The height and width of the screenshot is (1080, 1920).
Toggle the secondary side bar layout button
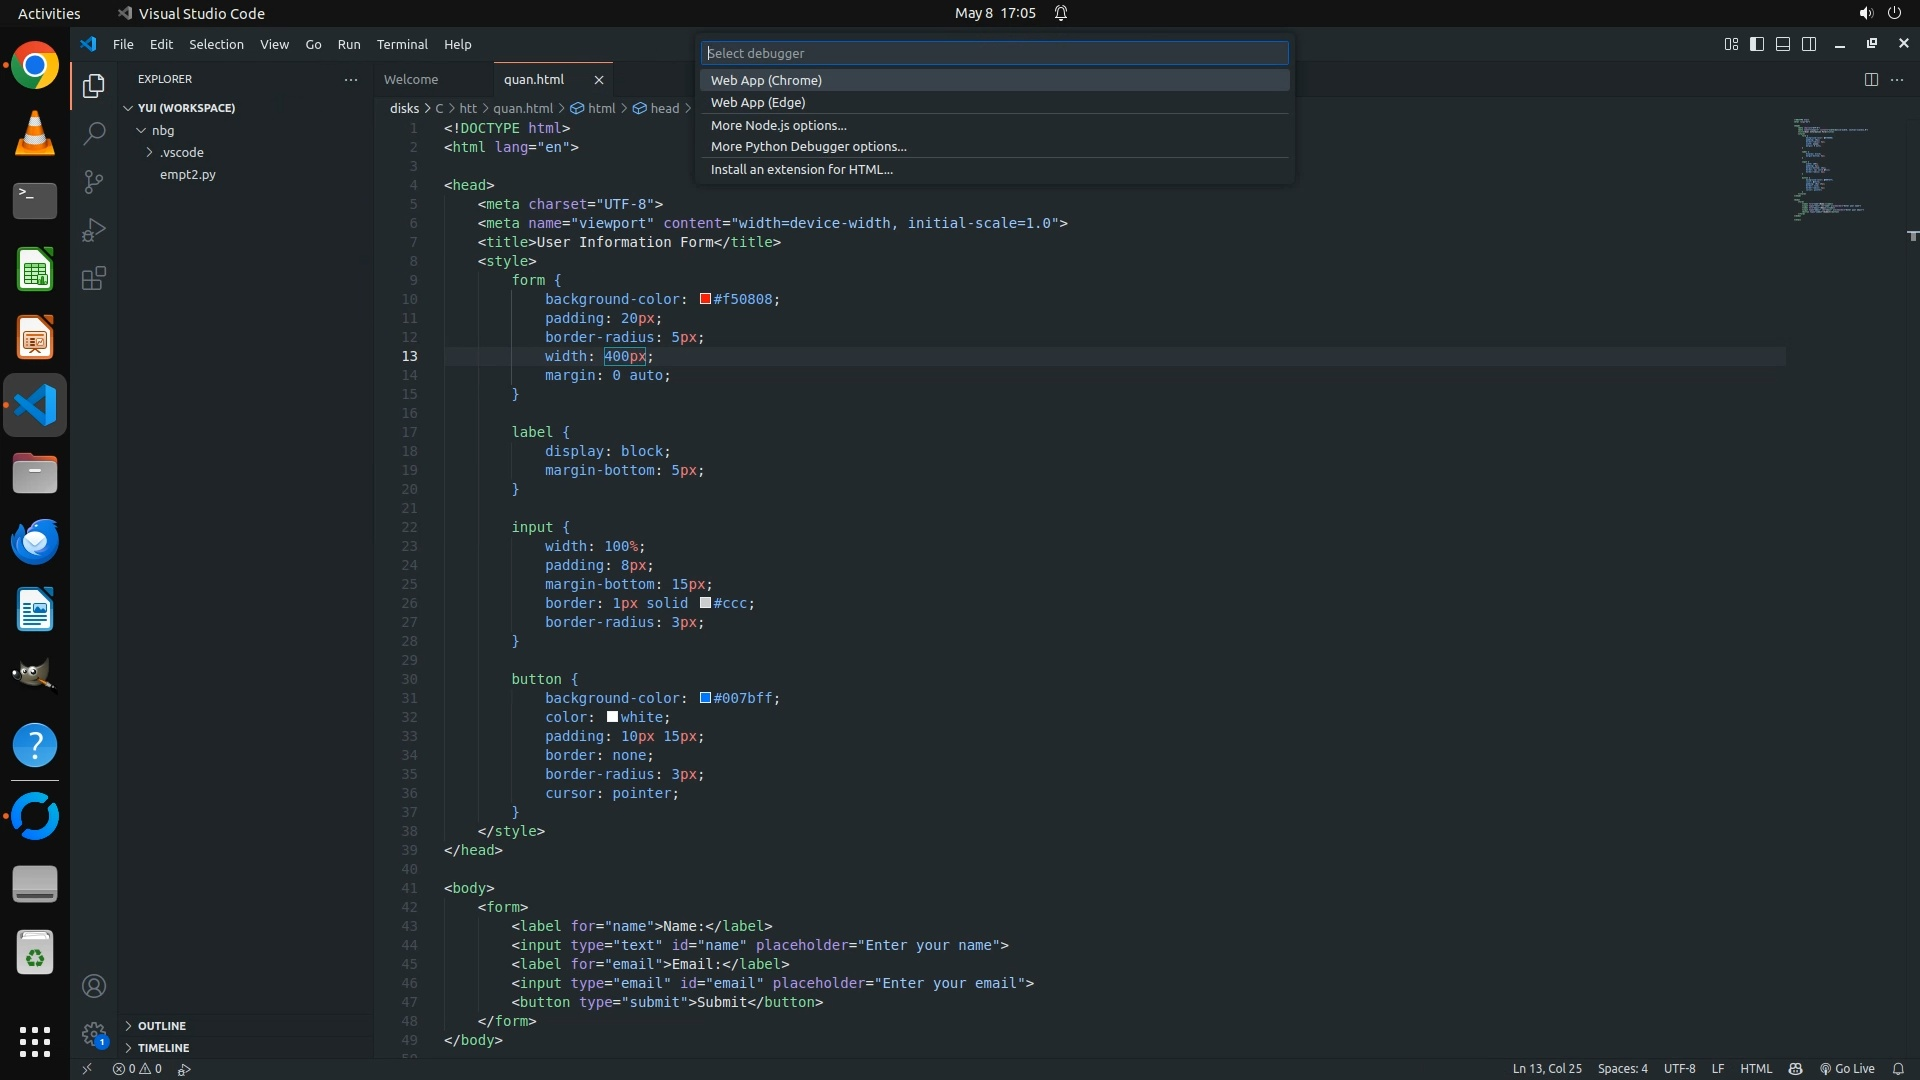1809,44
